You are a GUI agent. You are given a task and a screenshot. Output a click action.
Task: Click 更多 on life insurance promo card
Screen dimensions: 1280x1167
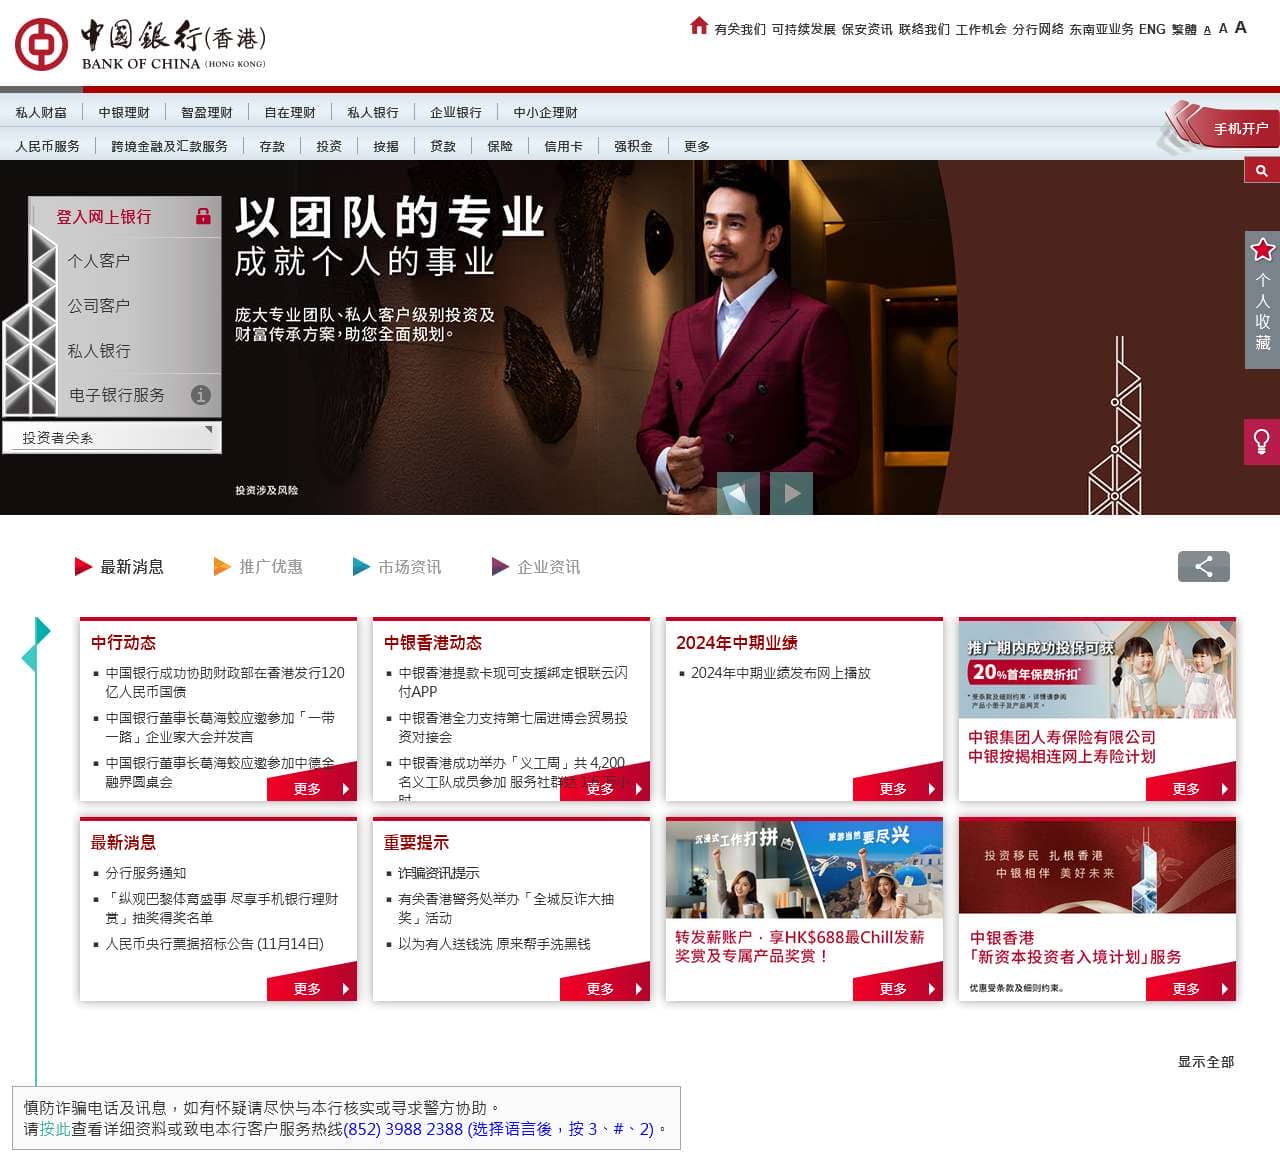tap(1191, 788)
